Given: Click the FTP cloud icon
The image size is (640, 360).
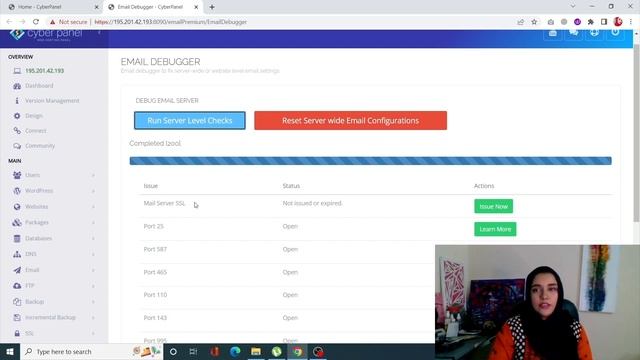Looking at the screenshot, I should pos(17,286).
